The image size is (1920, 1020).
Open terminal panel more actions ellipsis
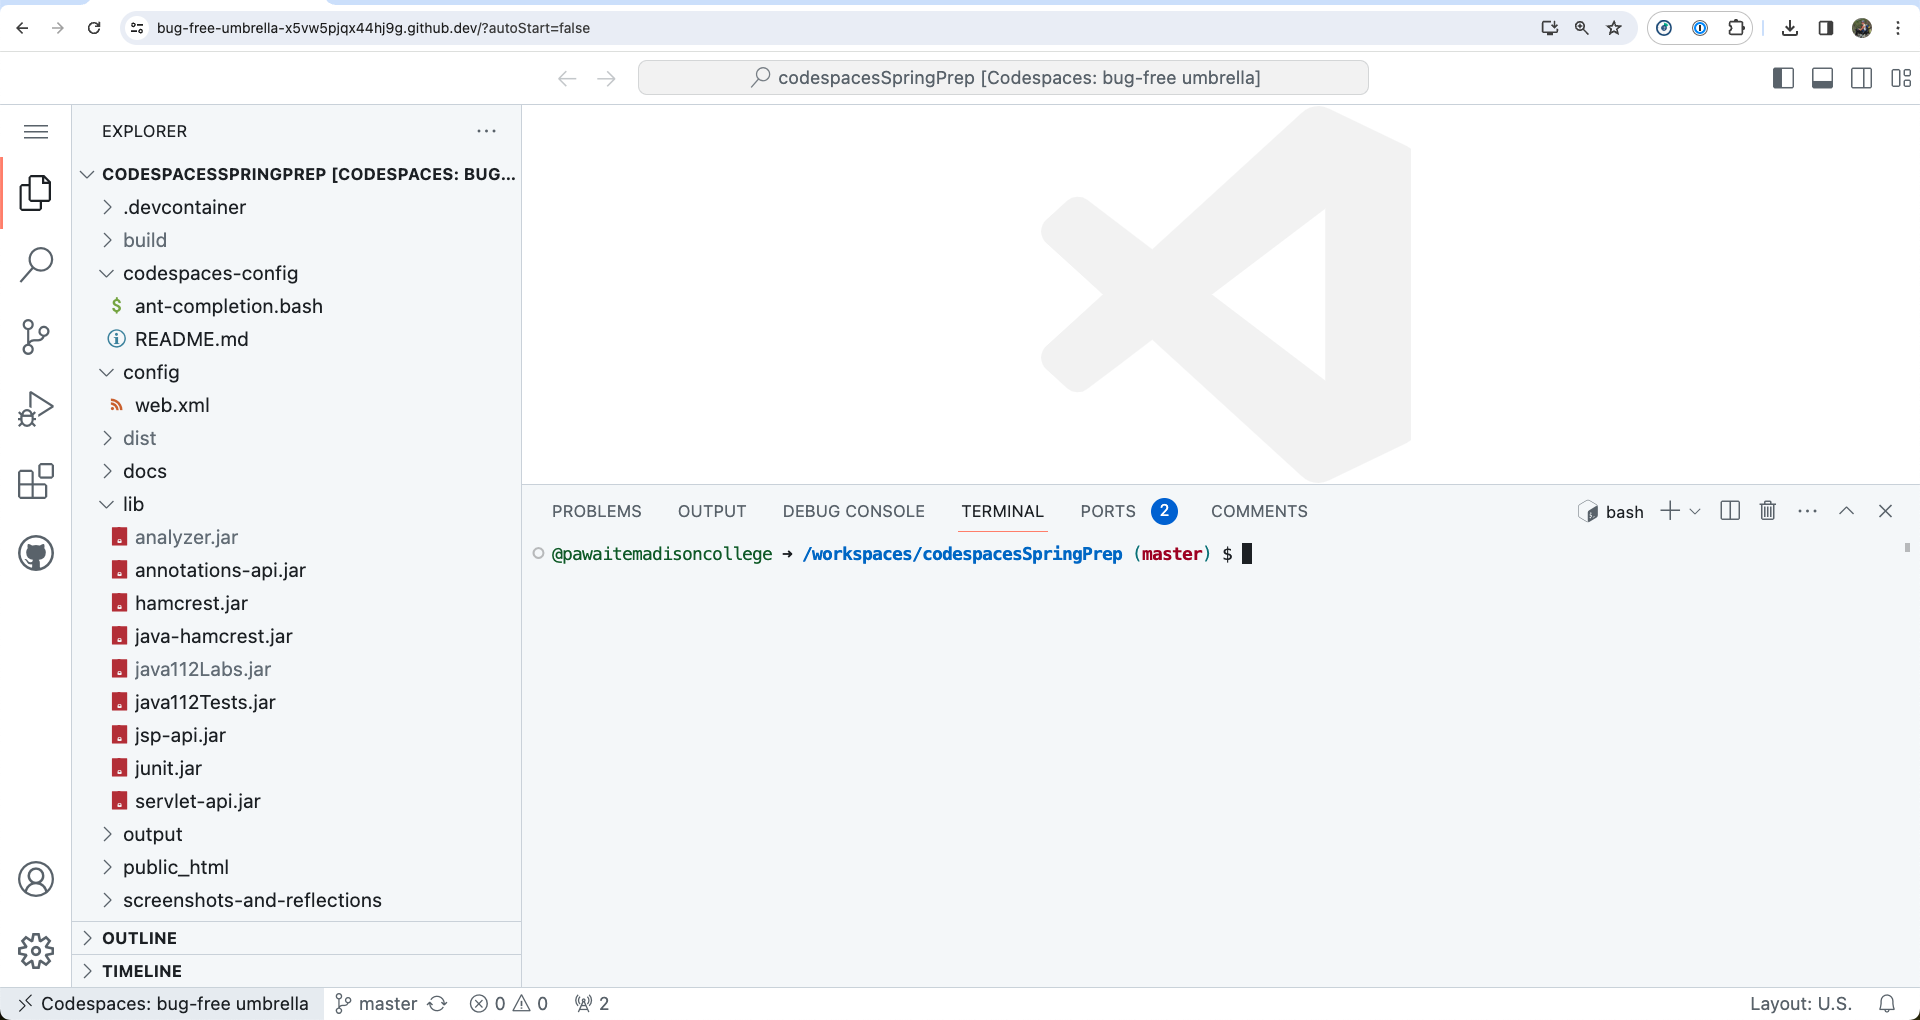point(1807,511)
